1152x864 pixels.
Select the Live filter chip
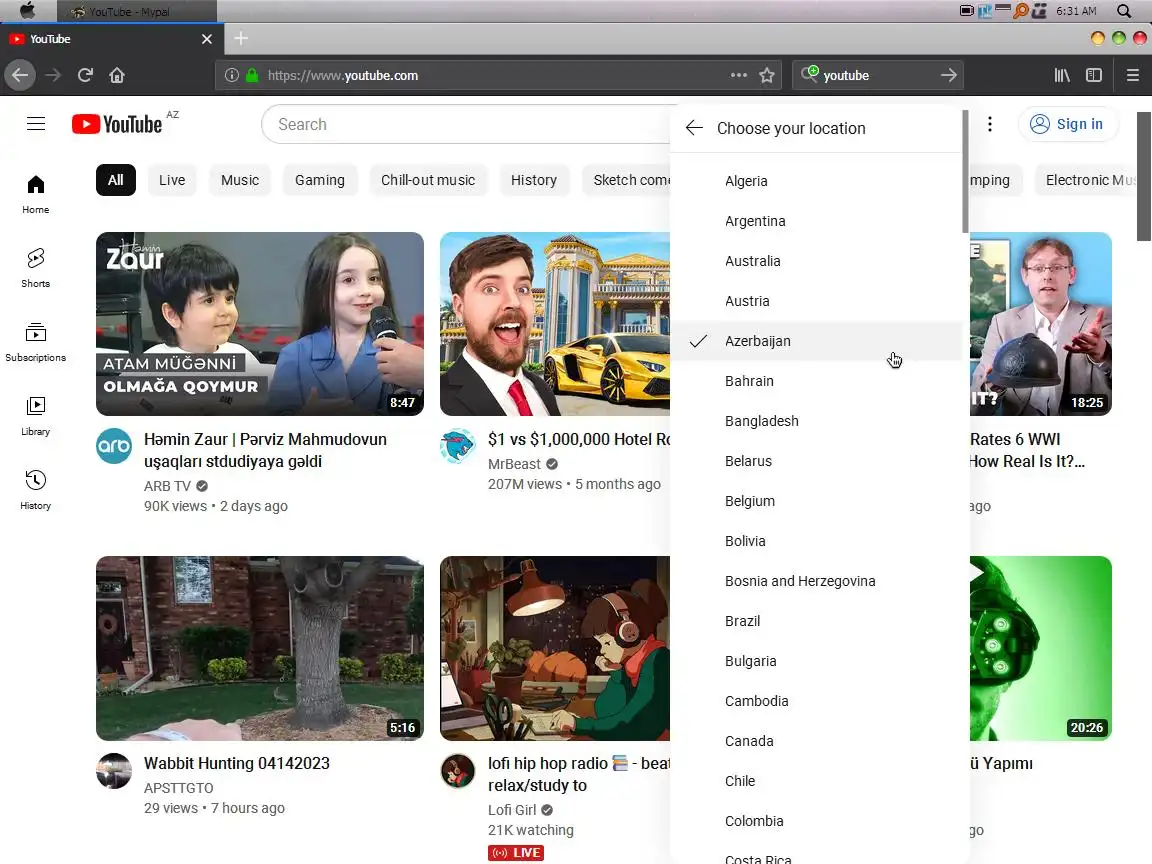tap(172, 180)
